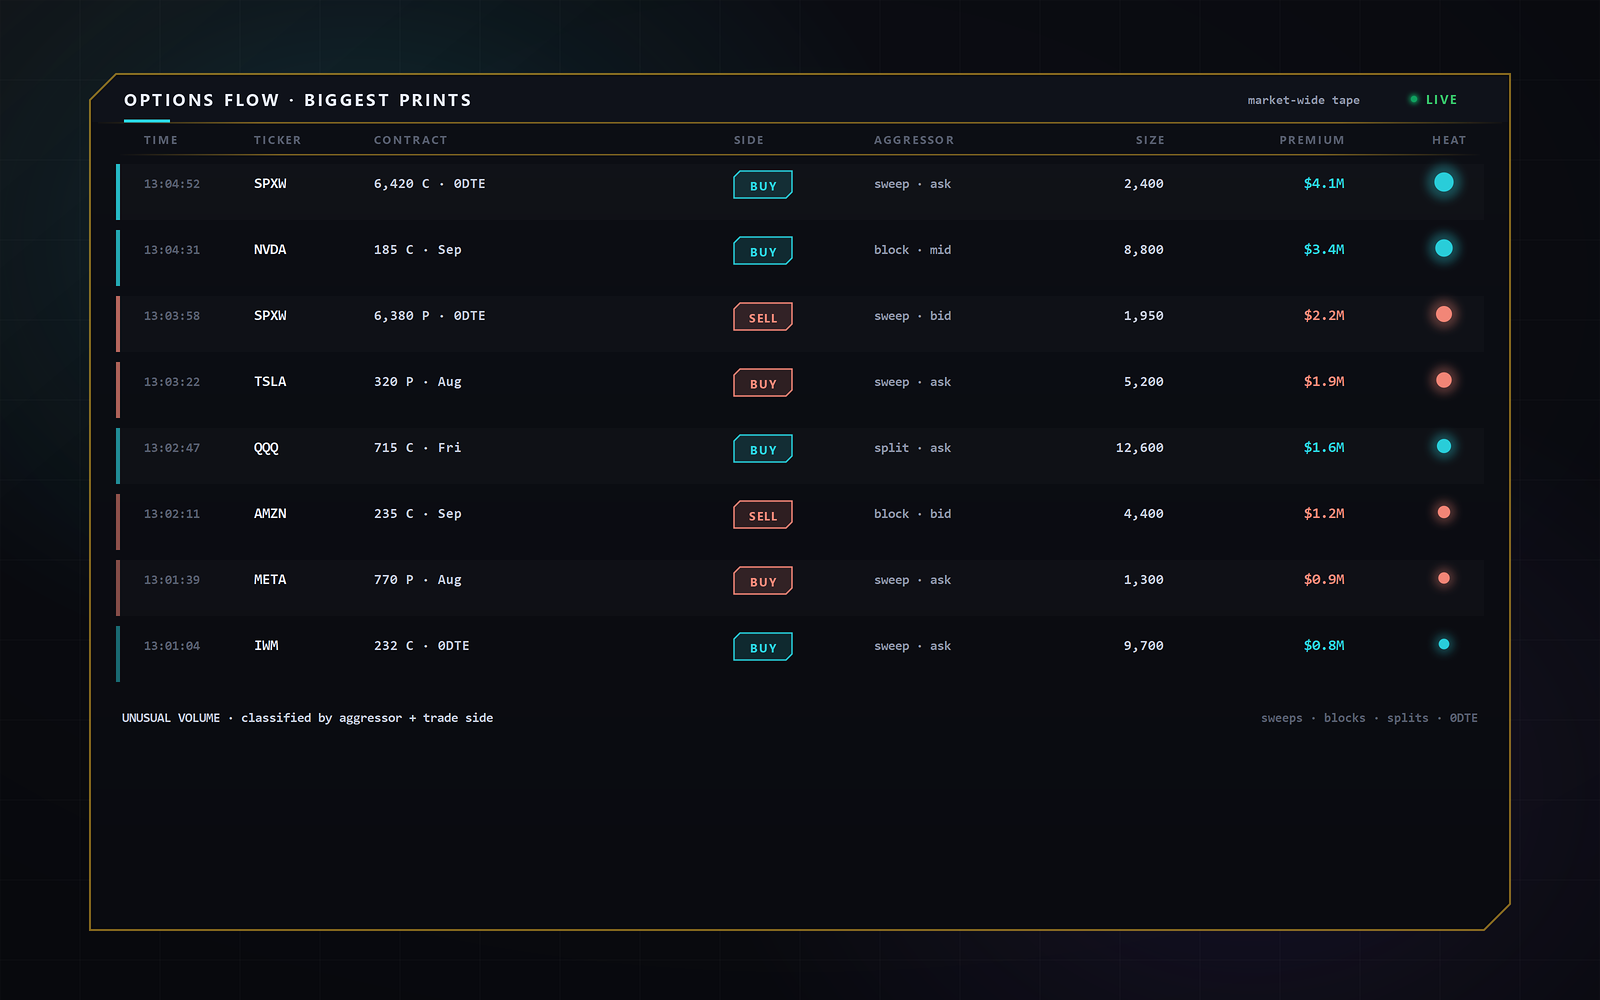Click the 13:04:31 timestamp
Viewport: 1600px width, 1000px height.
click(x=172, y=250)
